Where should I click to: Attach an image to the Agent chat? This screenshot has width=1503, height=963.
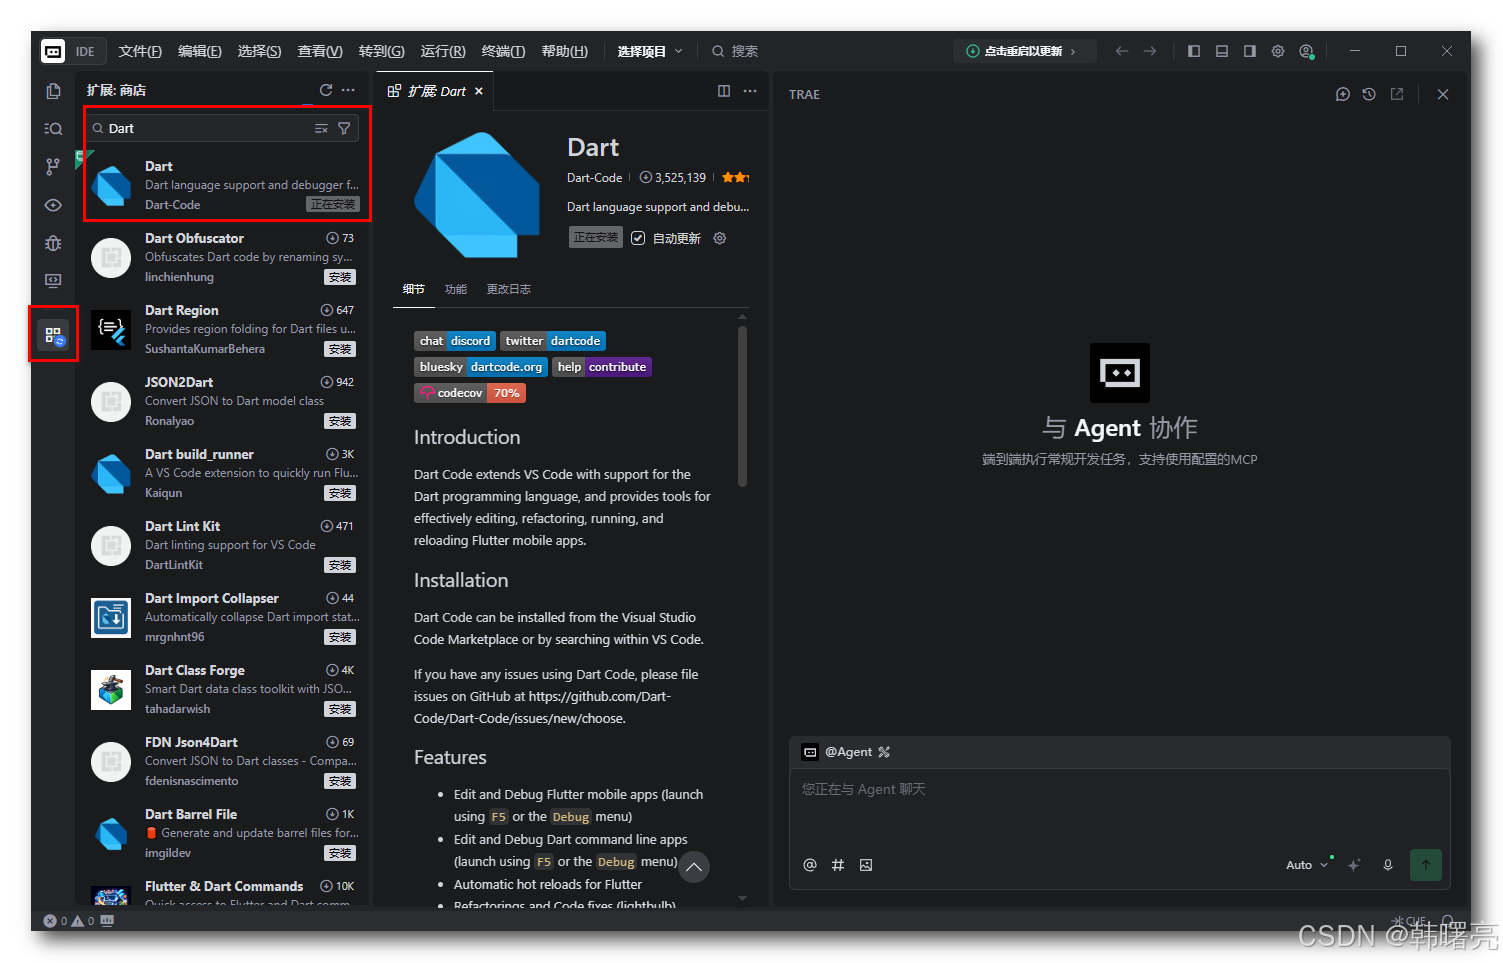(x=866, y=865)
